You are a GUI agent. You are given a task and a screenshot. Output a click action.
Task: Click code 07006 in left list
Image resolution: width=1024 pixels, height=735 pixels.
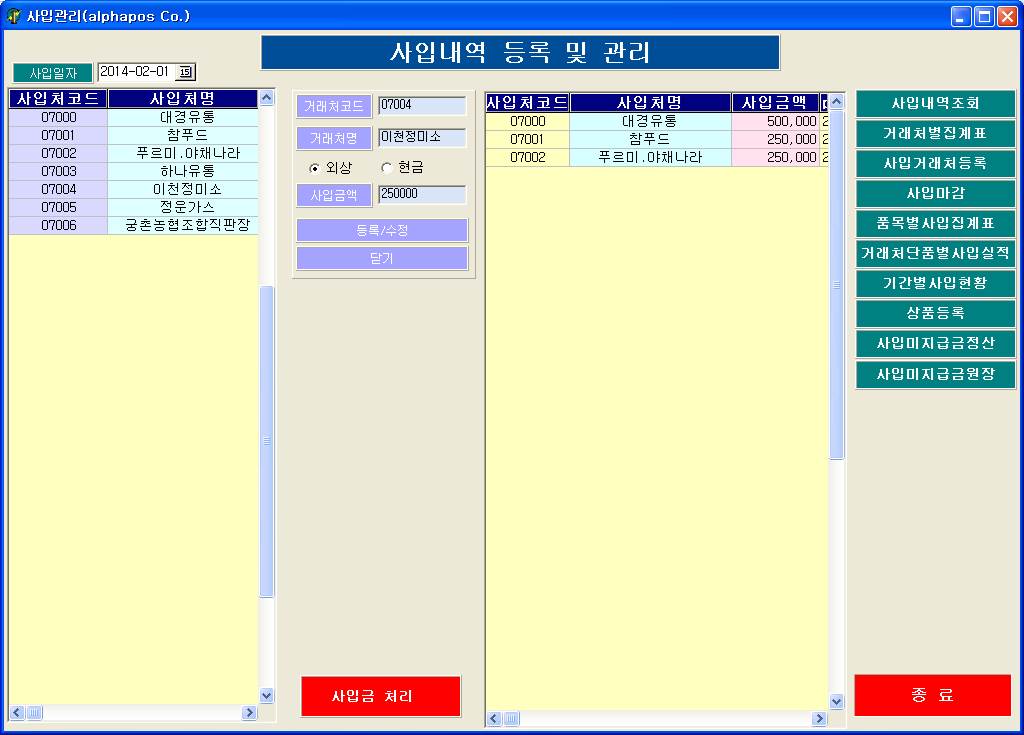click(58, 225)
